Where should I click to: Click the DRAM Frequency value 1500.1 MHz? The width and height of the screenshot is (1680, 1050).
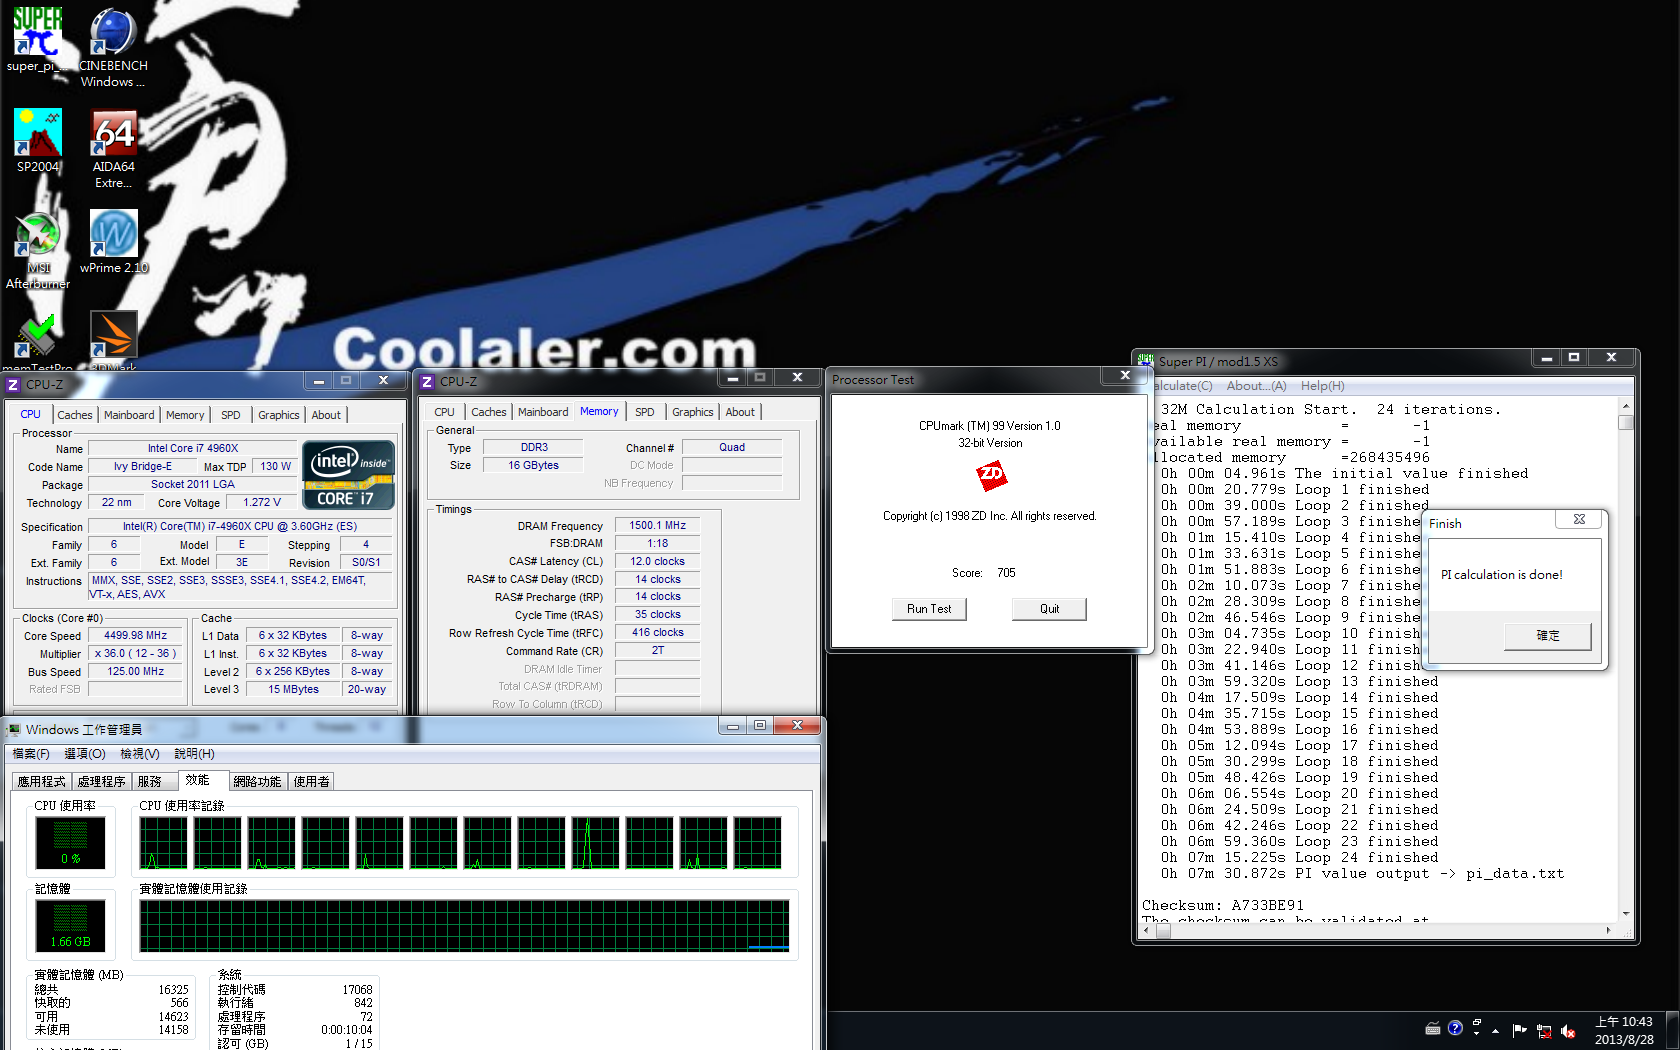coord(657,526)
